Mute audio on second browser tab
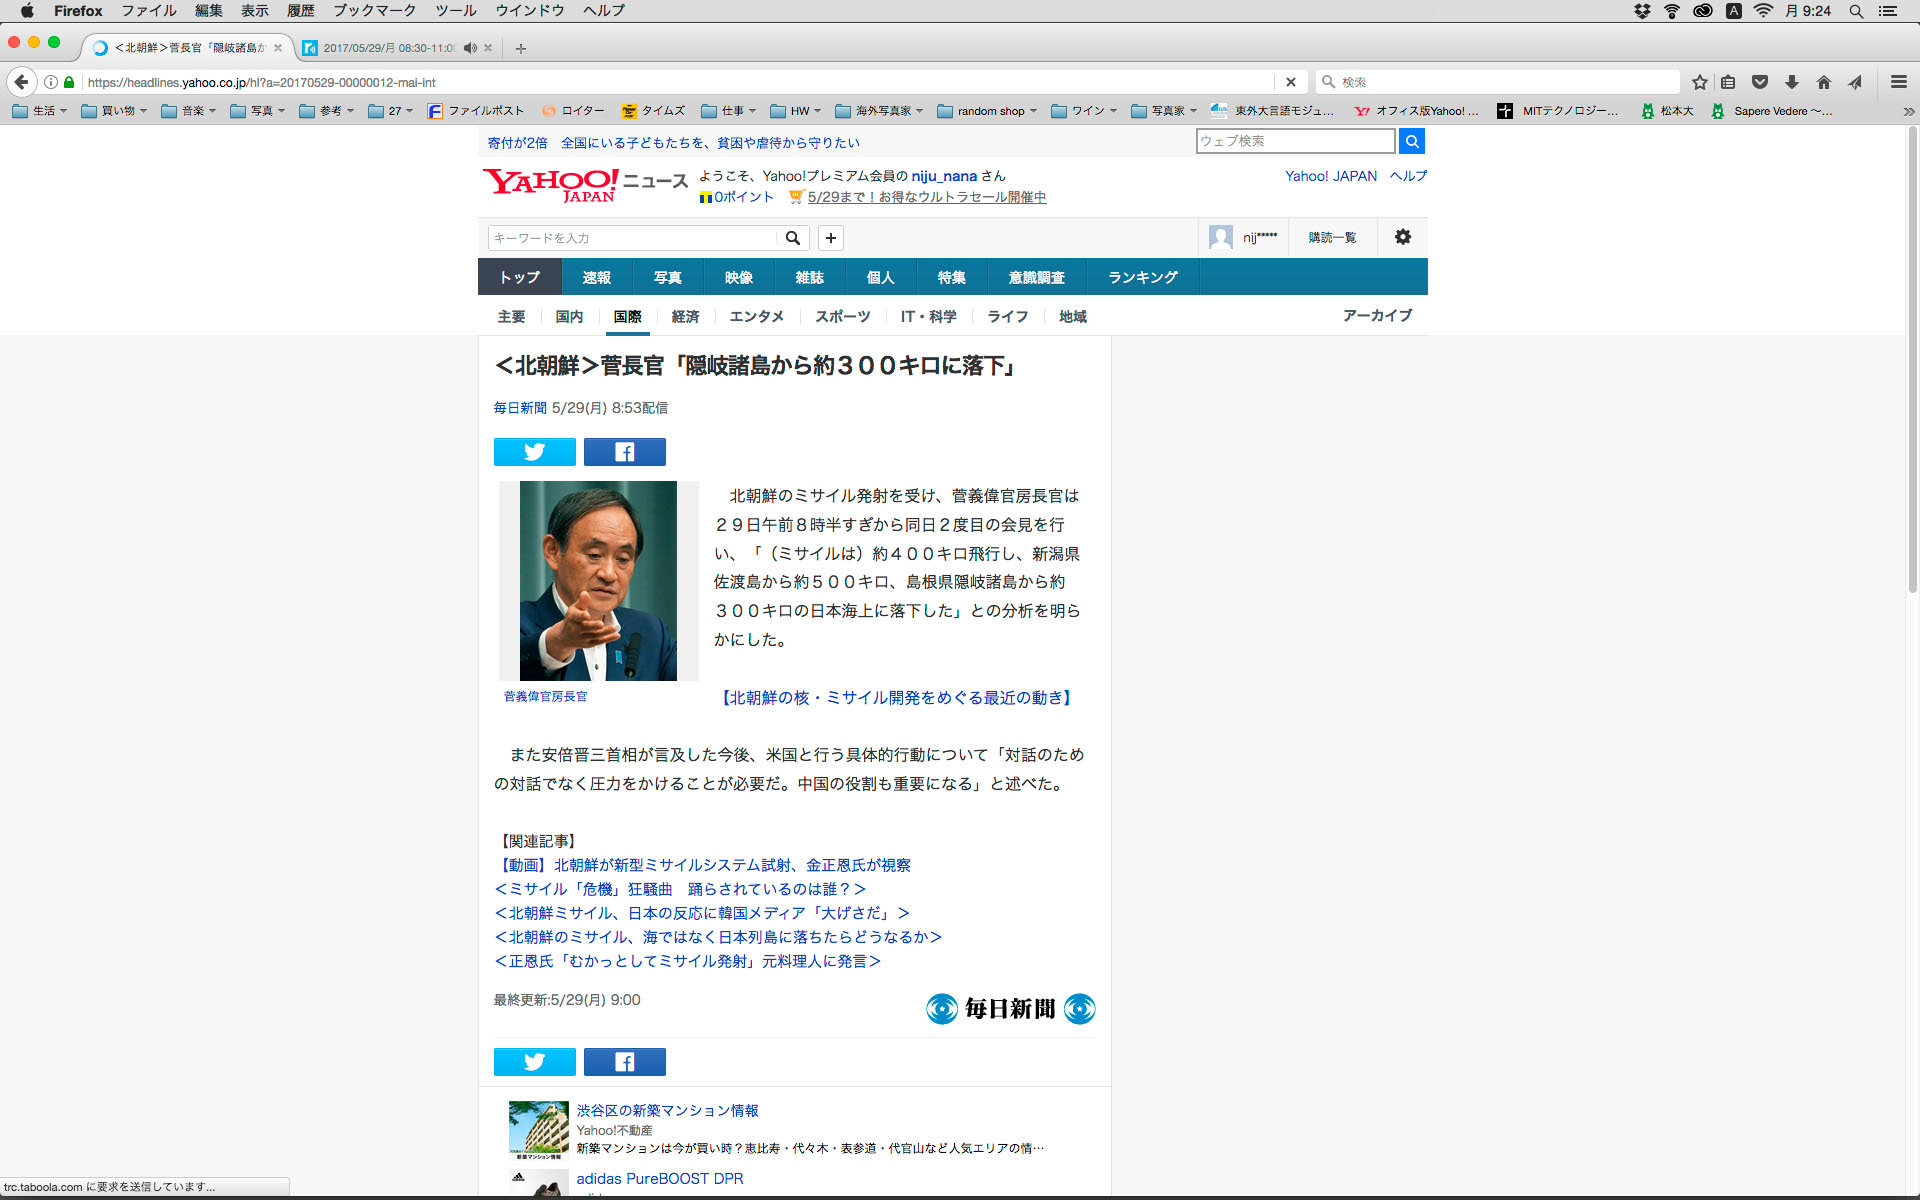This screenshot has height=1200, width=1920. tap(470, 48)
